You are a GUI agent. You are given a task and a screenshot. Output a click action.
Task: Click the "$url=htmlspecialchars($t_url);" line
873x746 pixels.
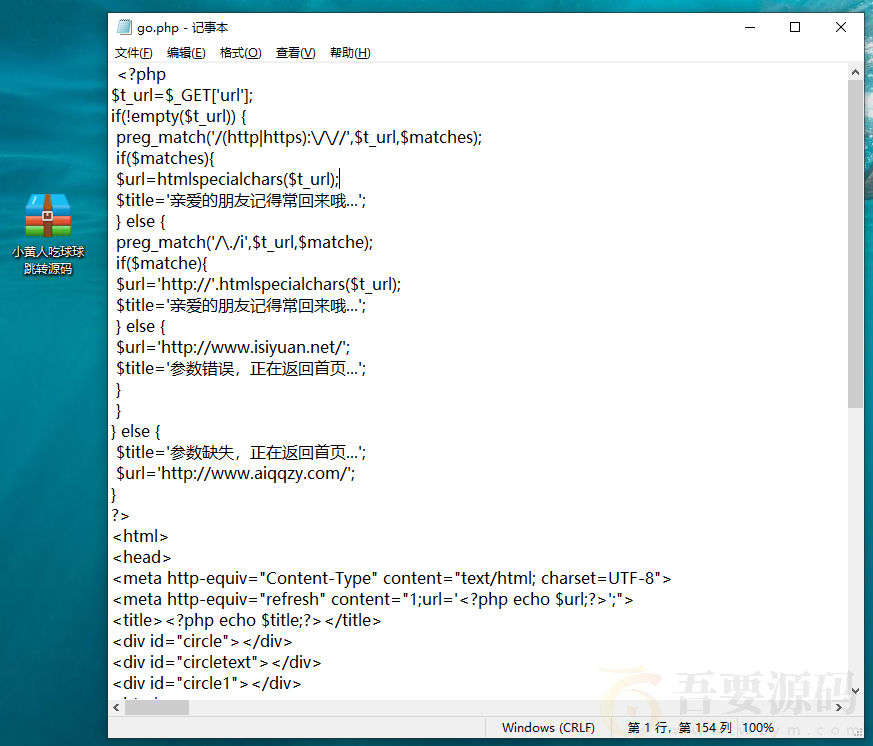[x=227, y=179]
